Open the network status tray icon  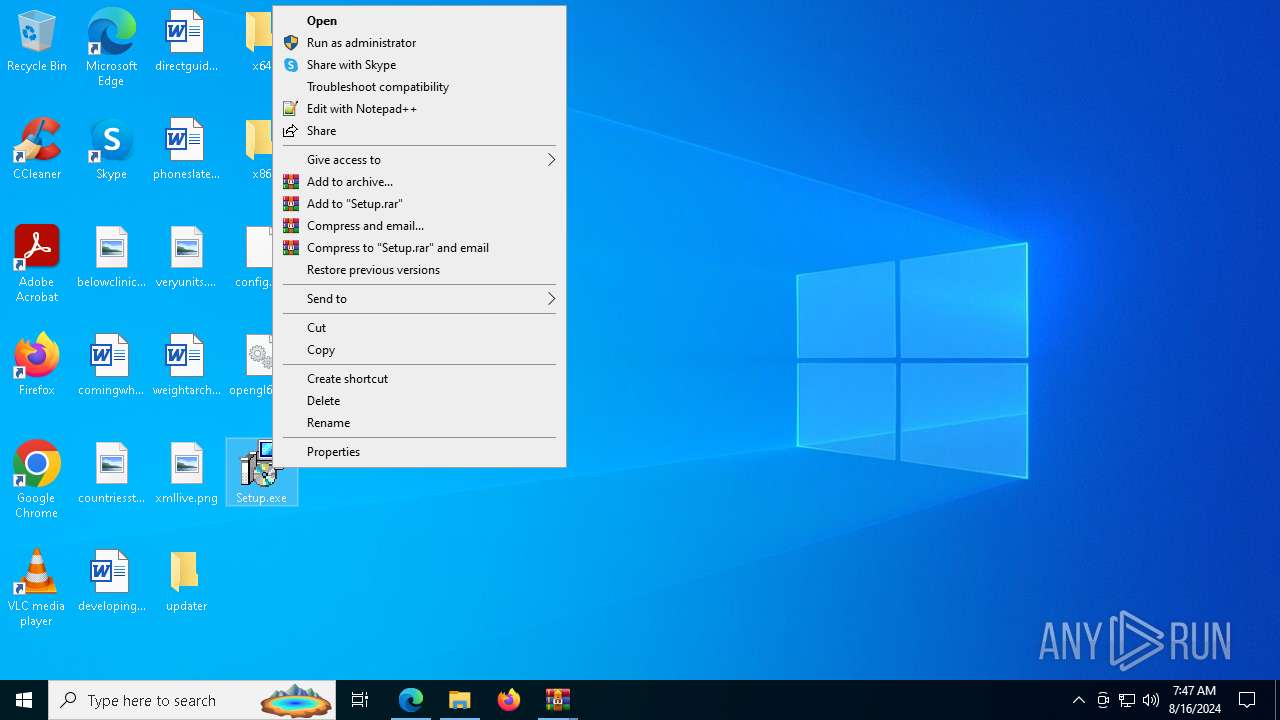pos(1127,700)
